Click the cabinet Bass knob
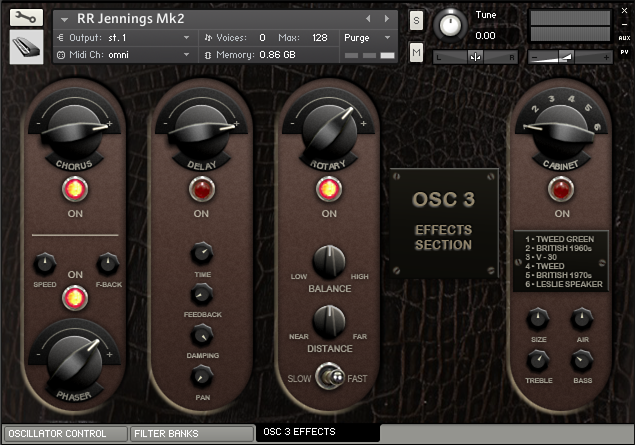635x445 pixels. tap(582, 361)
